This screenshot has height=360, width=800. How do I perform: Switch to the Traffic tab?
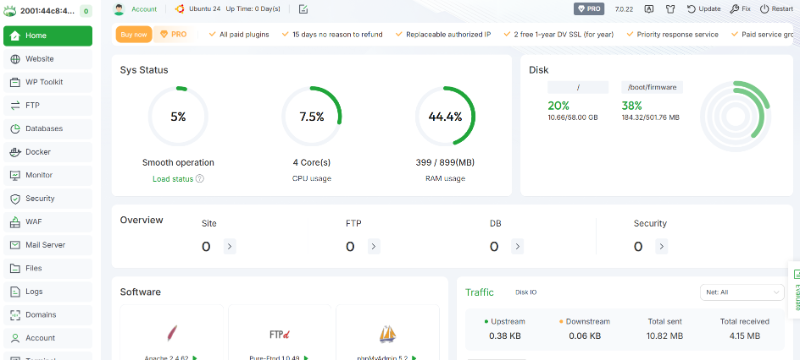[480, 292]
